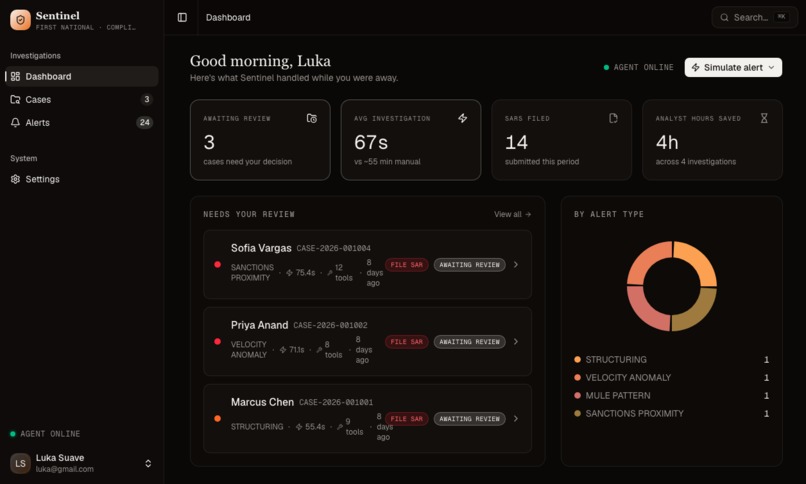806x484 pixels.
Task: Click the Priya Anand name
Action: click(x=259, y=325)
